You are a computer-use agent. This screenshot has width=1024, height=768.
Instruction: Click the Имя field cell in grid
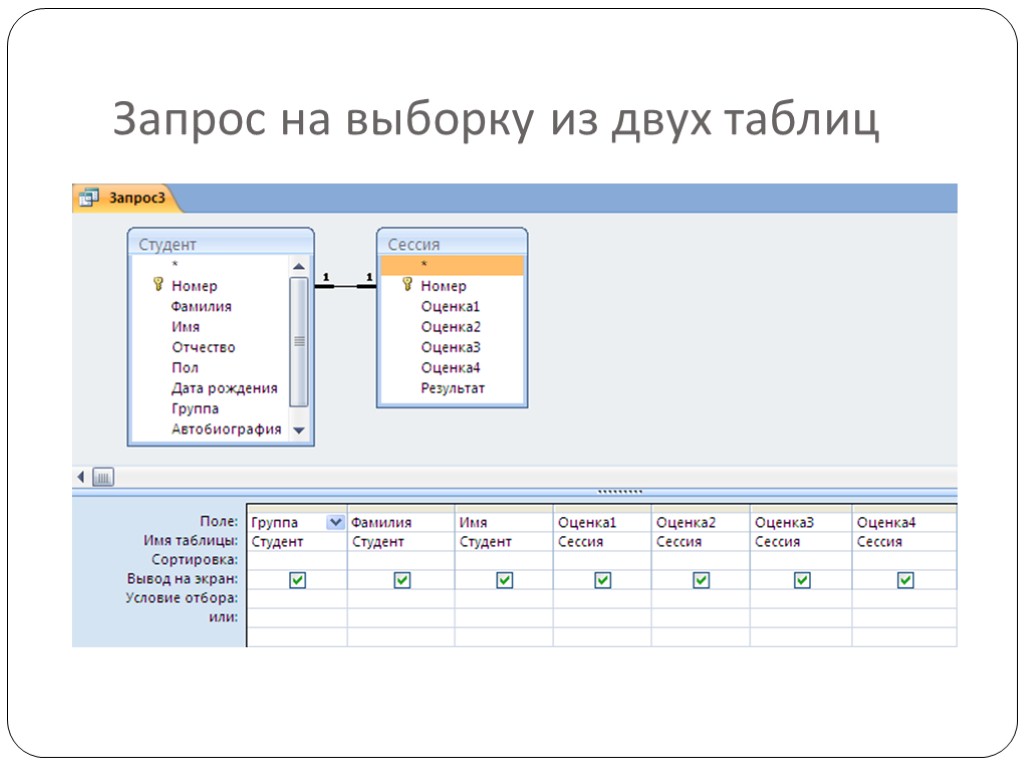tap(504, 522)
